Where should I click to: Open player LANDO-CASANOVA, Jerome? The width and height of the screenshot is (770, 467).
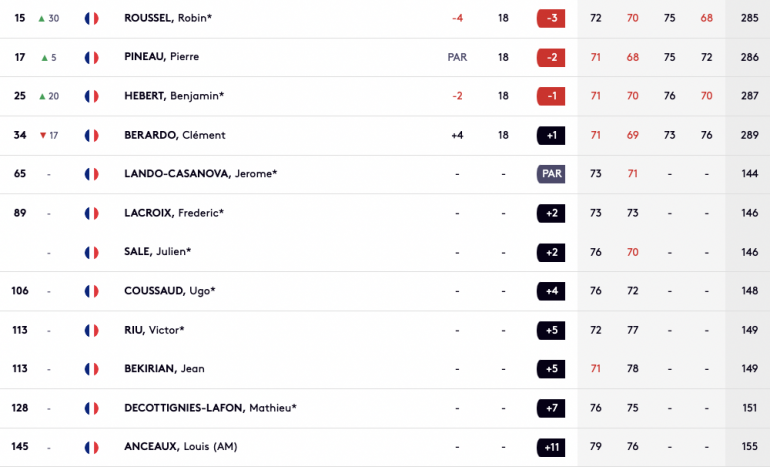[x=200, y=174]
